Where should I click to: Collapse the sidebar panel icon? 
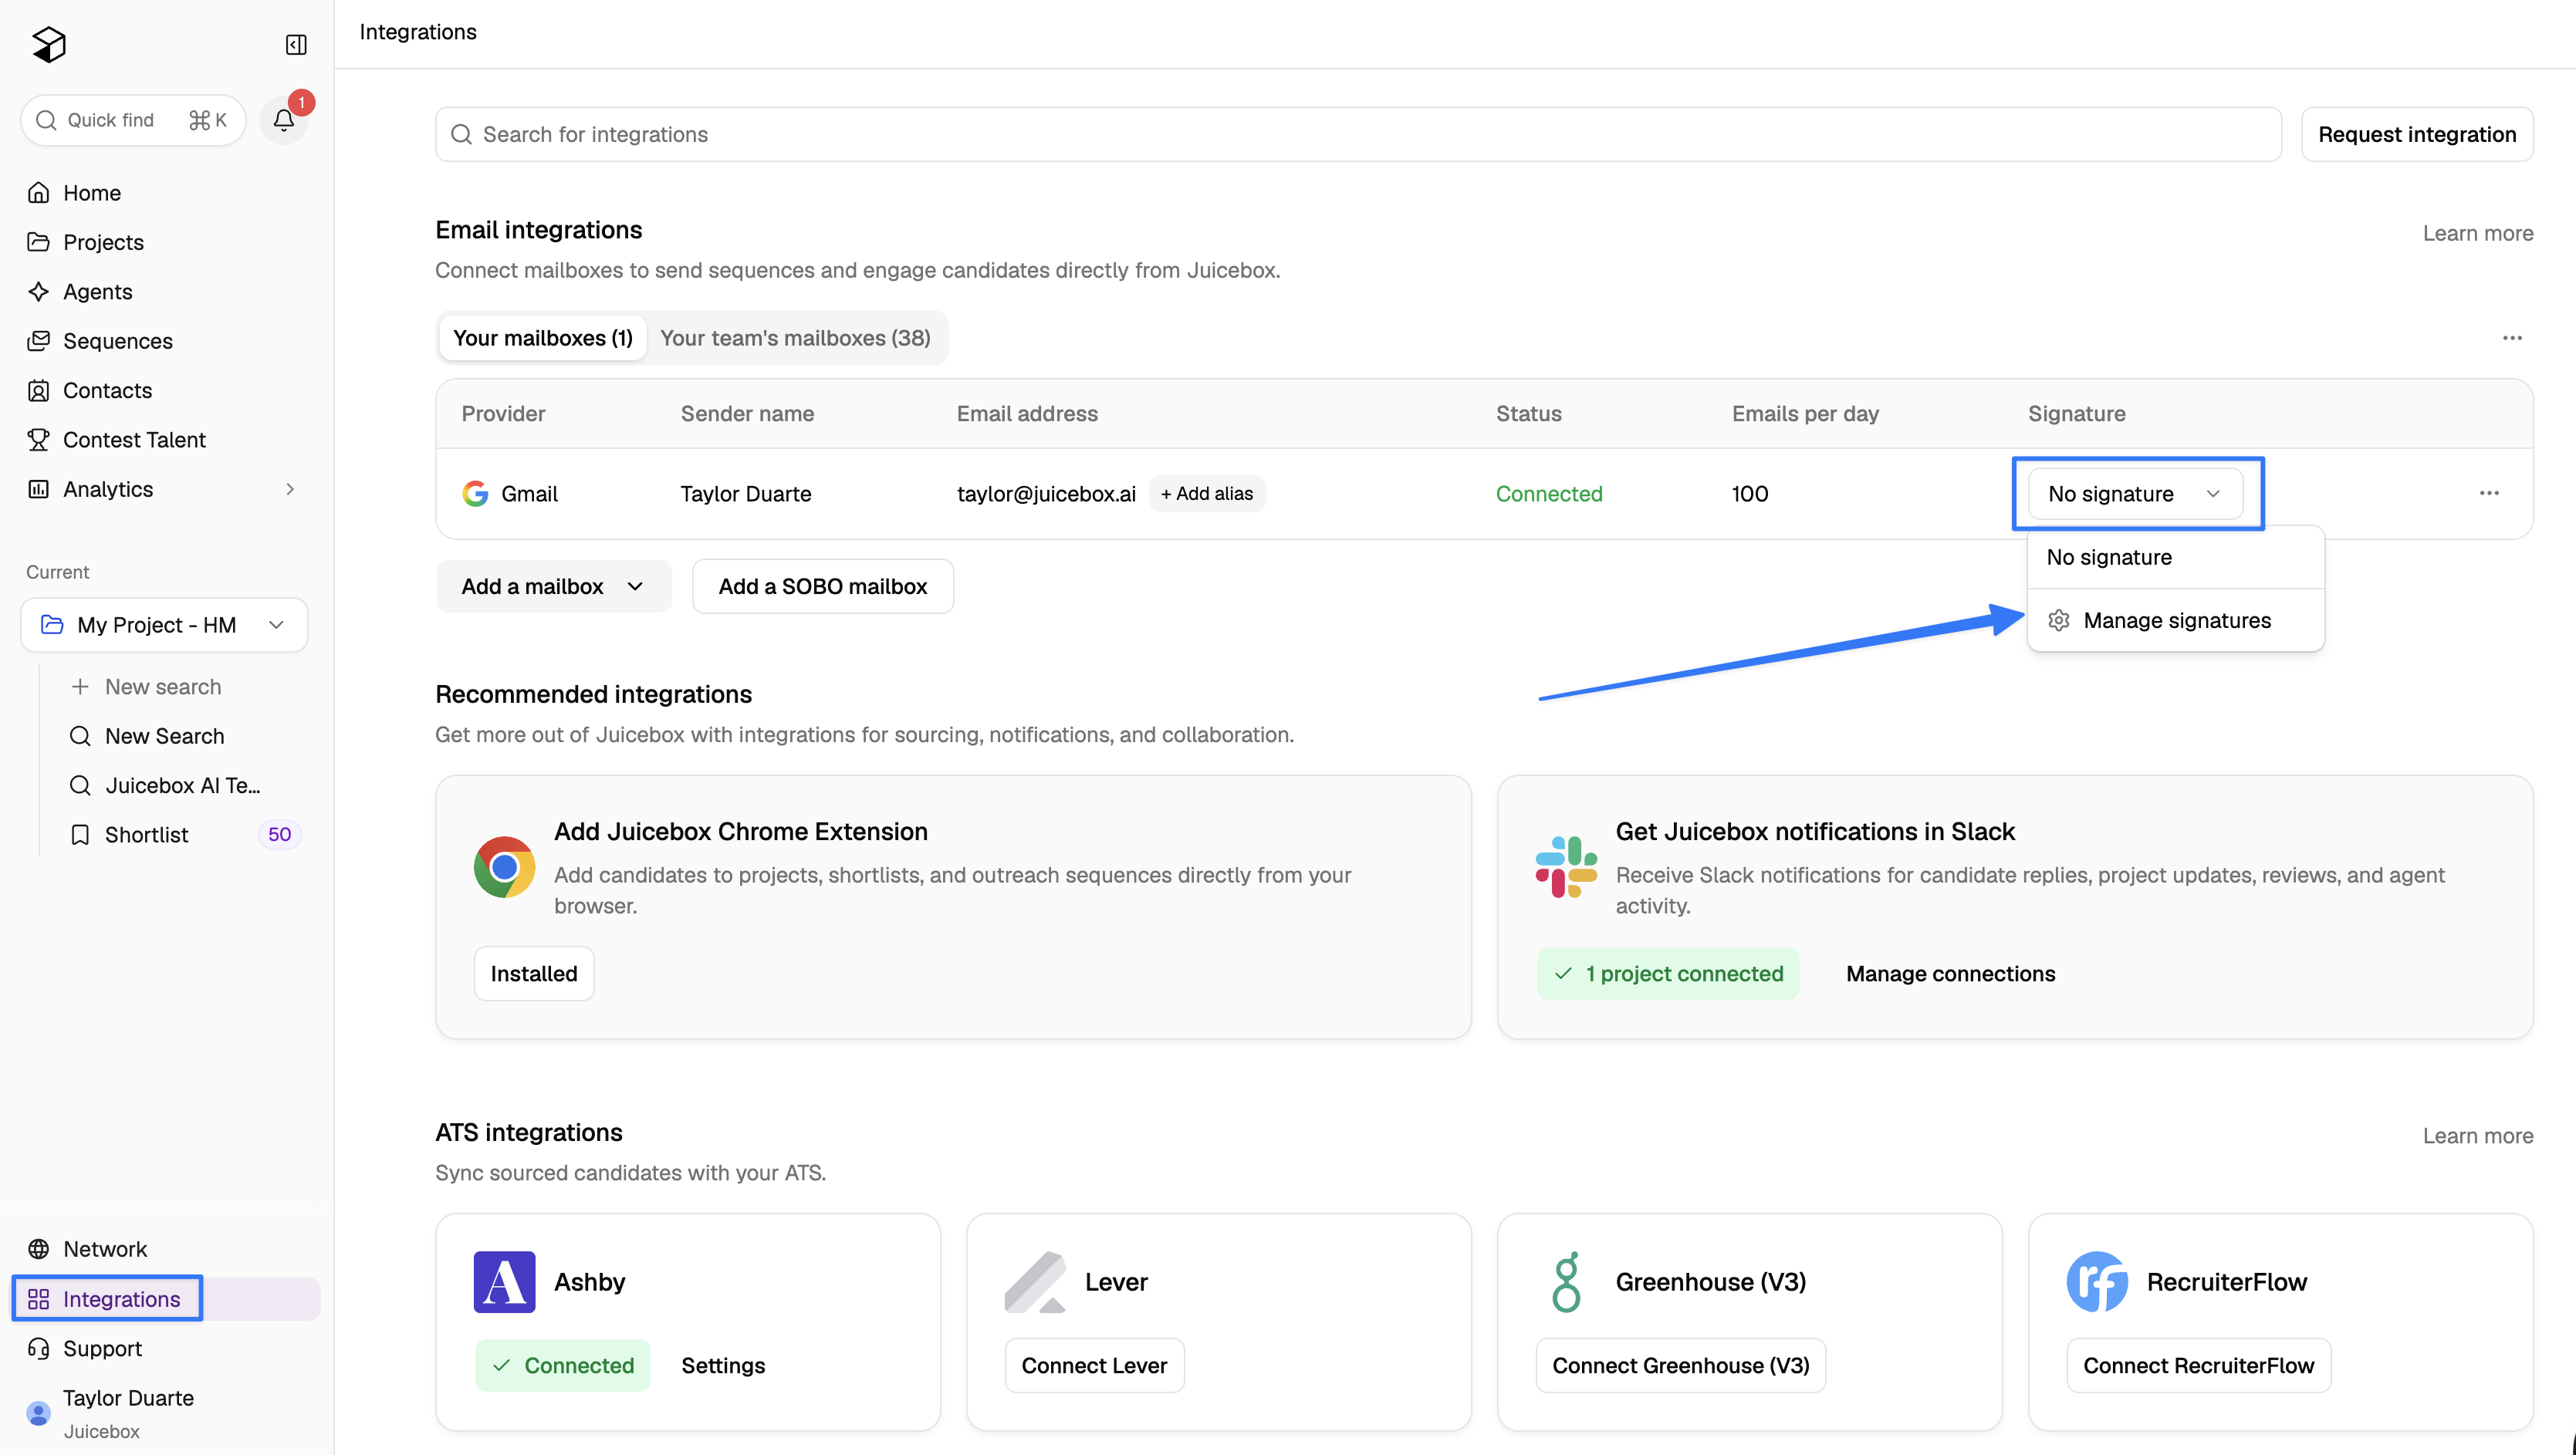pos(296,44)
